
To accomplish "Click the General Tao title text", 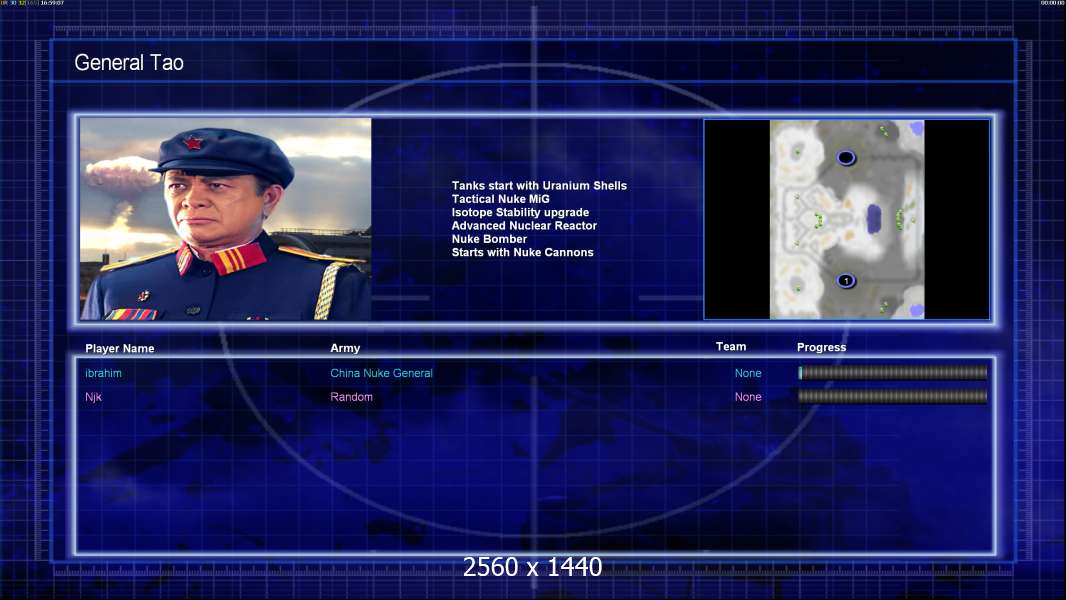I will tap(128, 63).
